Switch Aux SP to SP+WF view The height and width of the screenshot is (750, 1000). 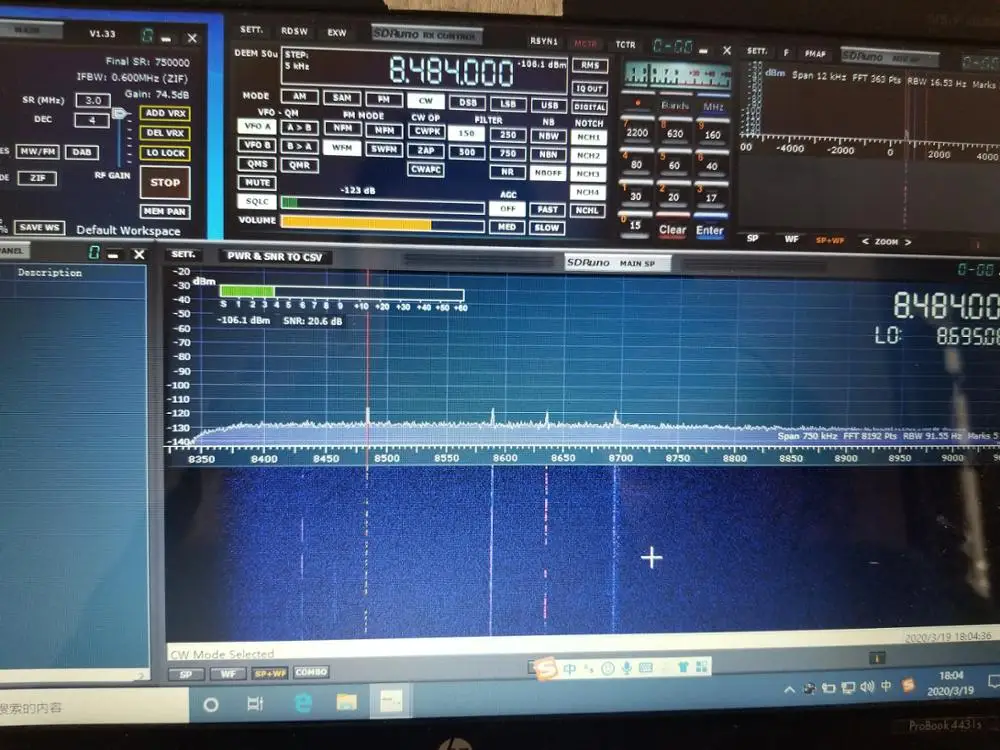tap(830, 240)
